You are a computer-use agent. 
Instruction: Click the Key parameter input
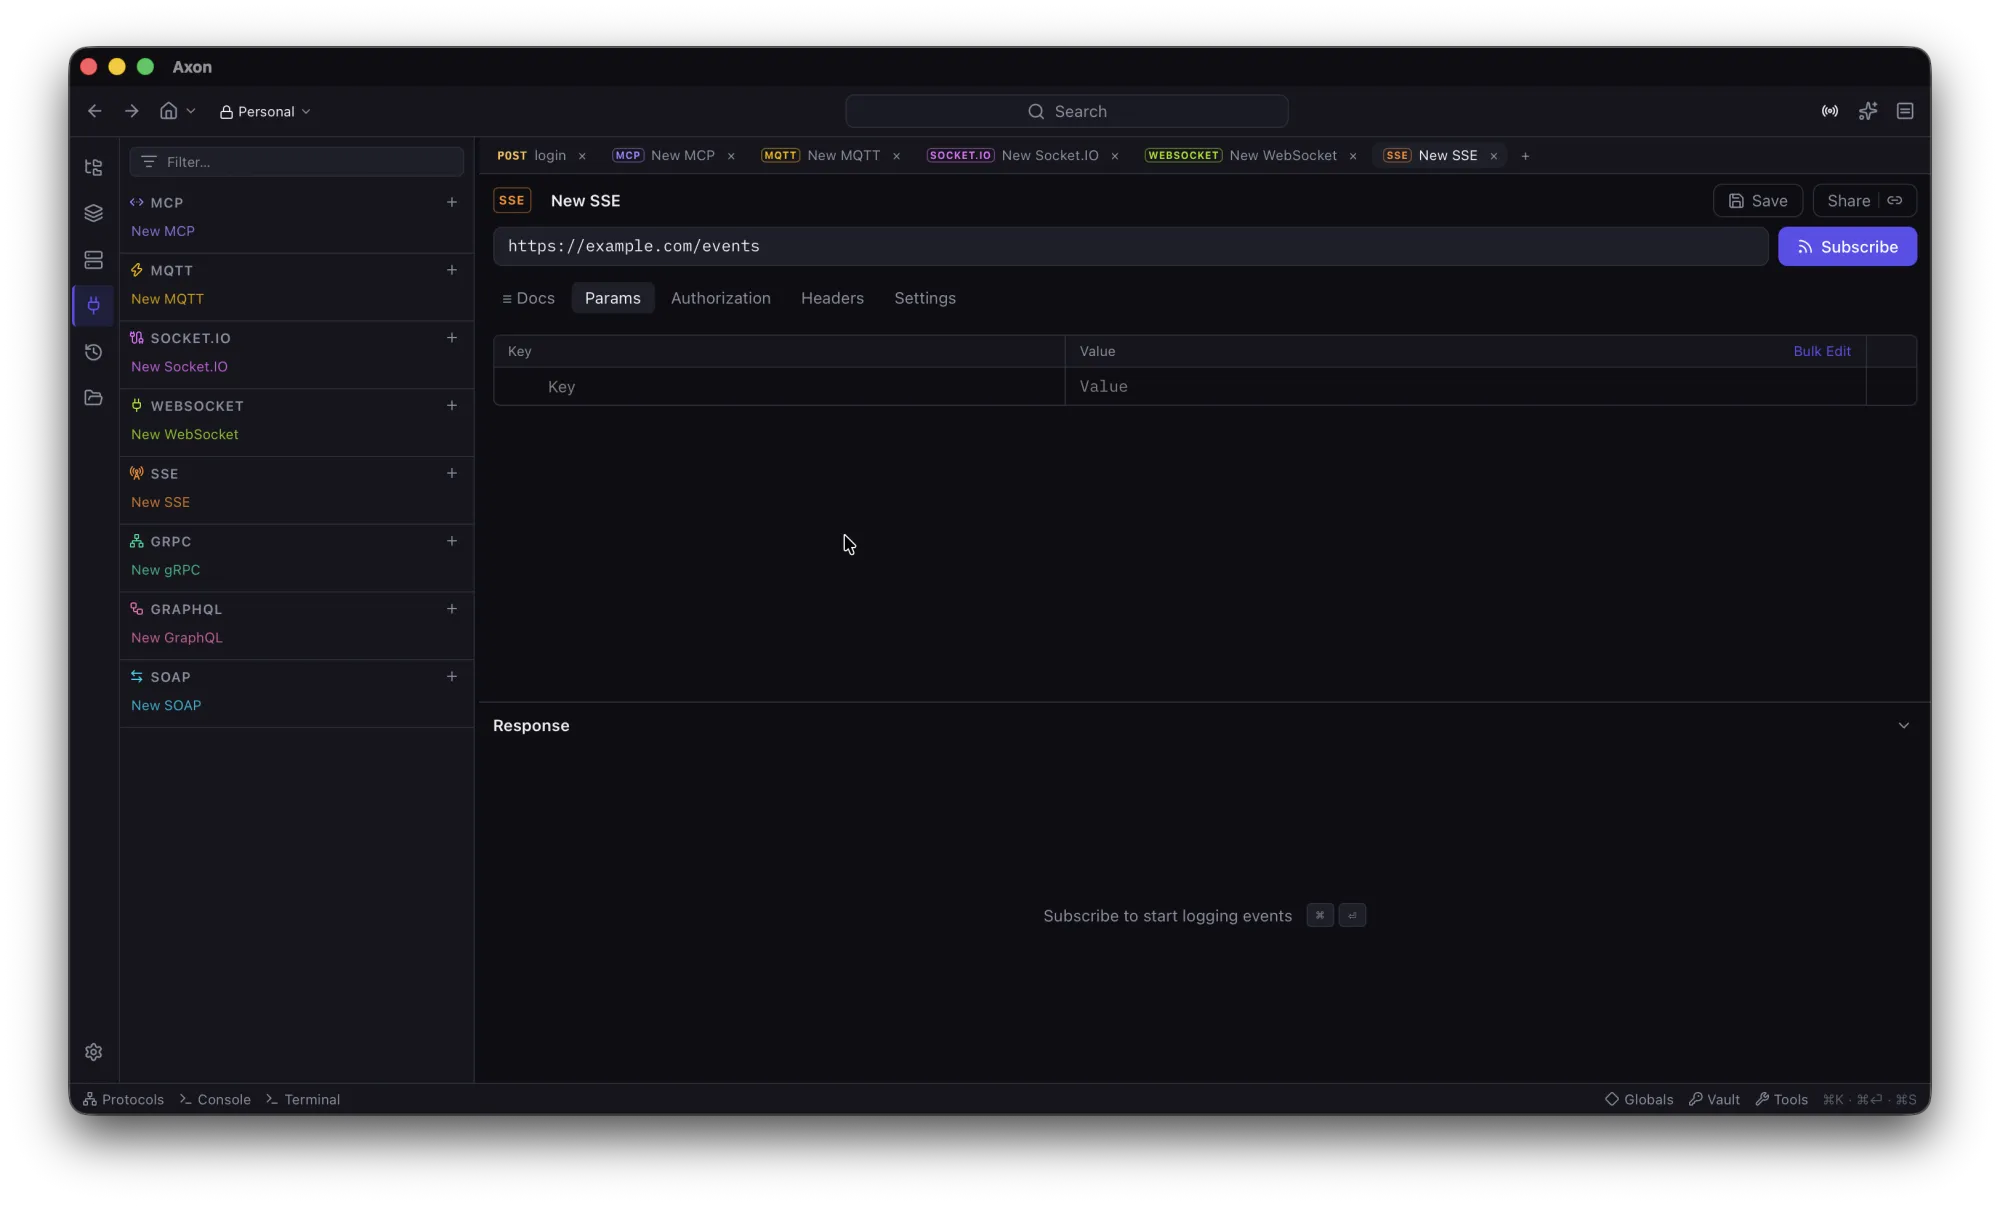tap(779, 387)
